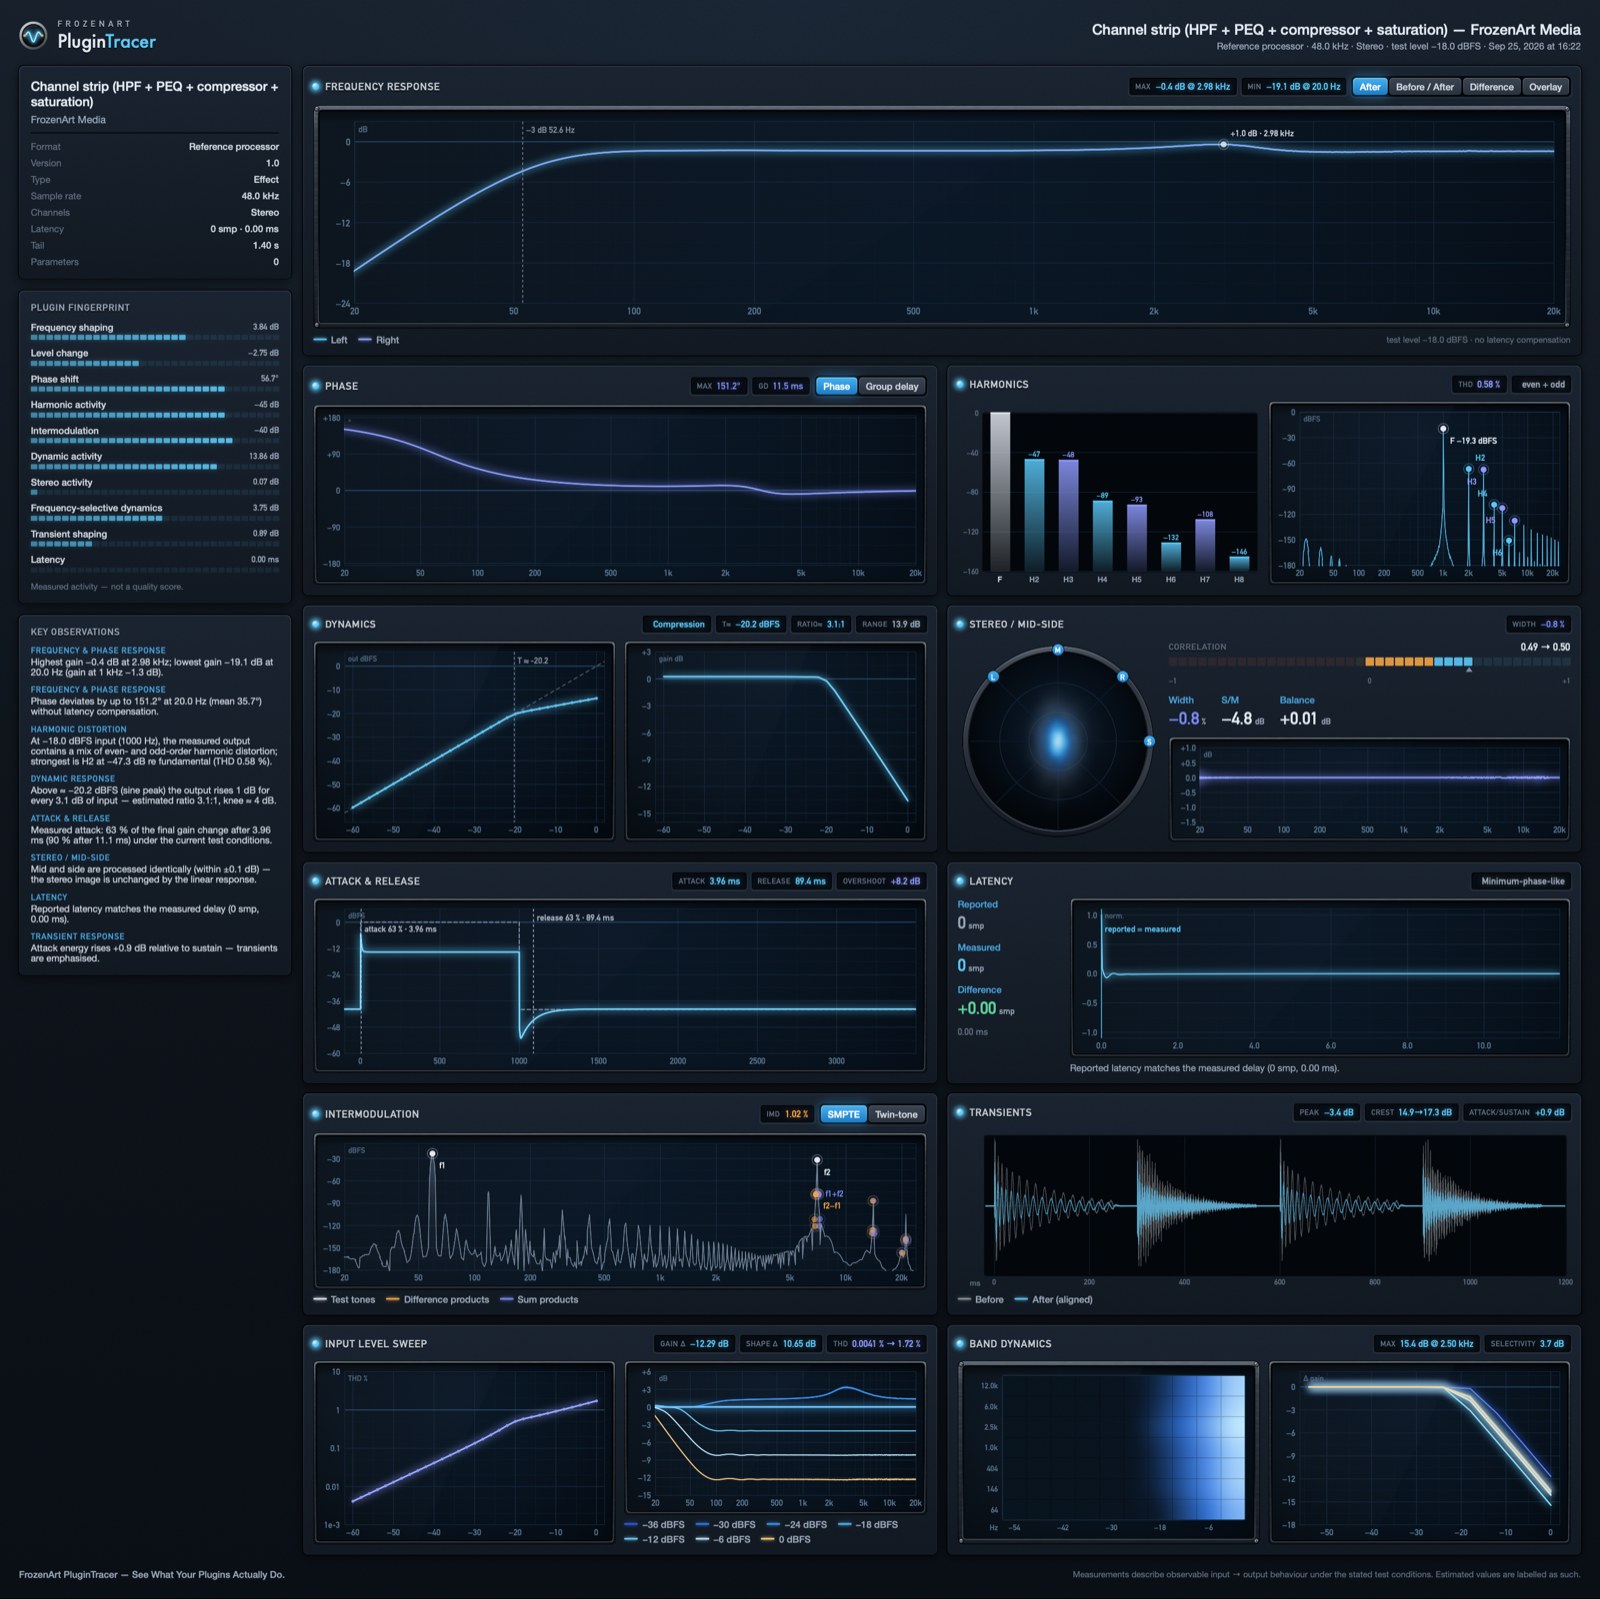Click the S marker on the stereo vectorscope
1600x1599 pixels.
coord(1149,742)
